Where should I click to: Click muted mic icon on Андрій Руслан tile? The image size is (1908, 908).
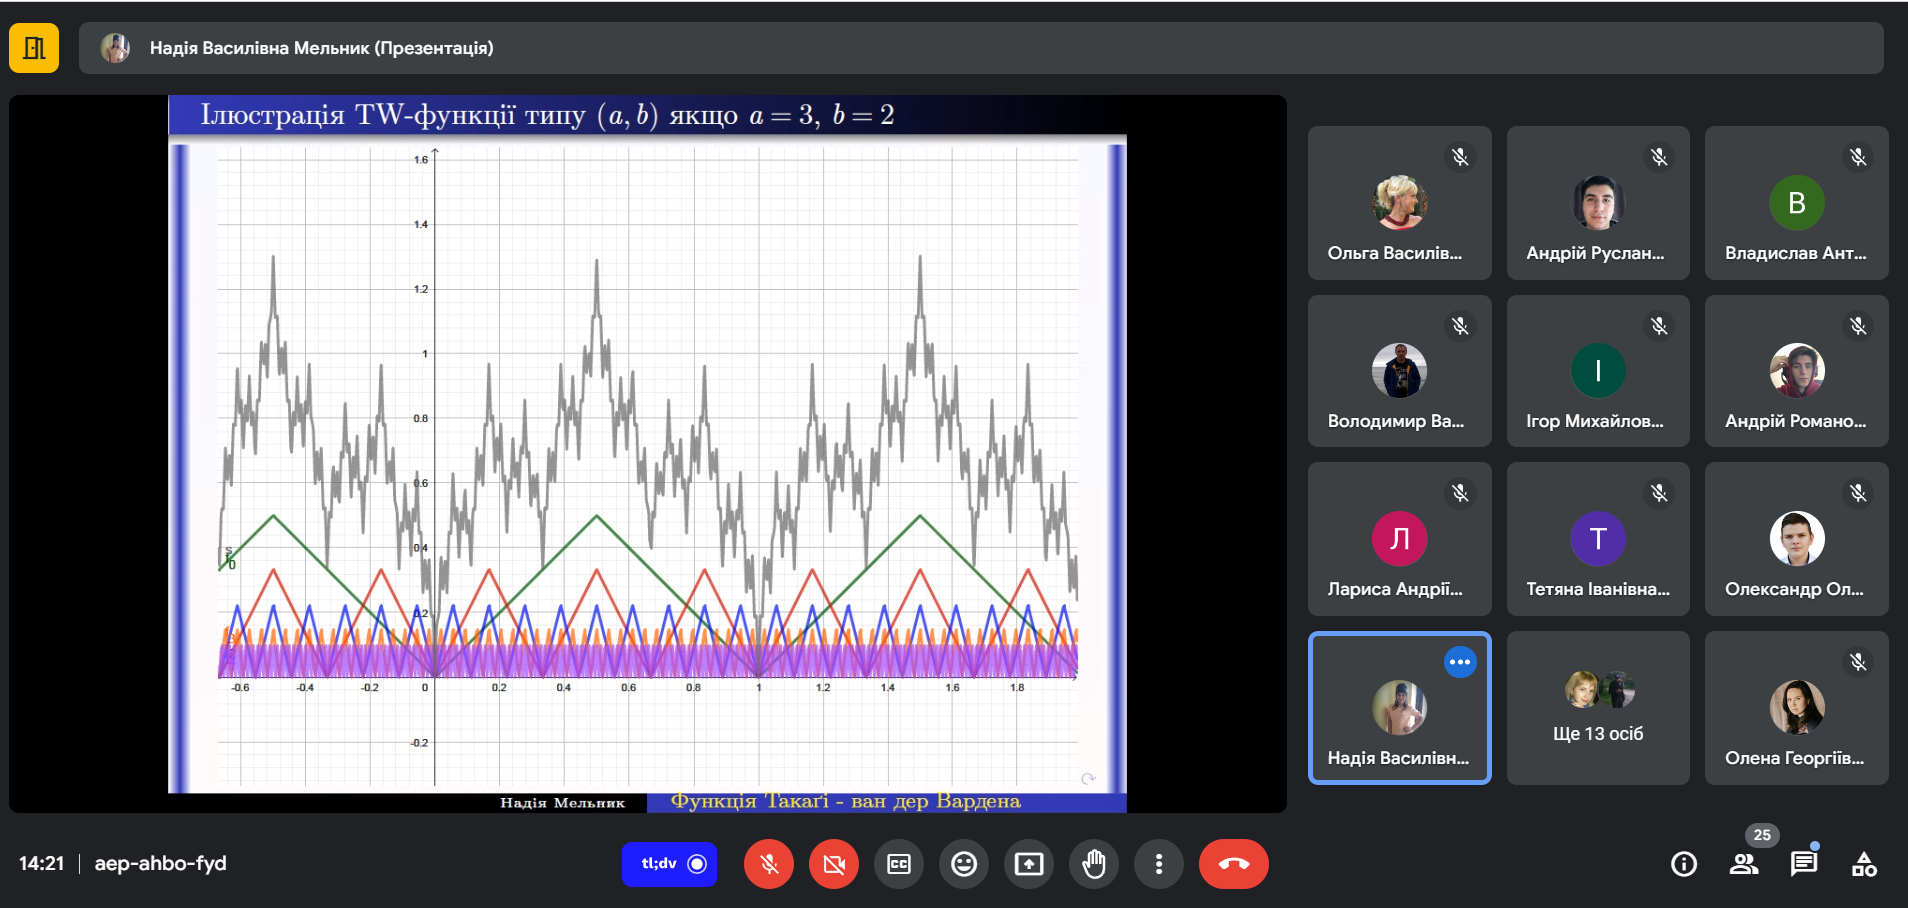(1659, 157)
